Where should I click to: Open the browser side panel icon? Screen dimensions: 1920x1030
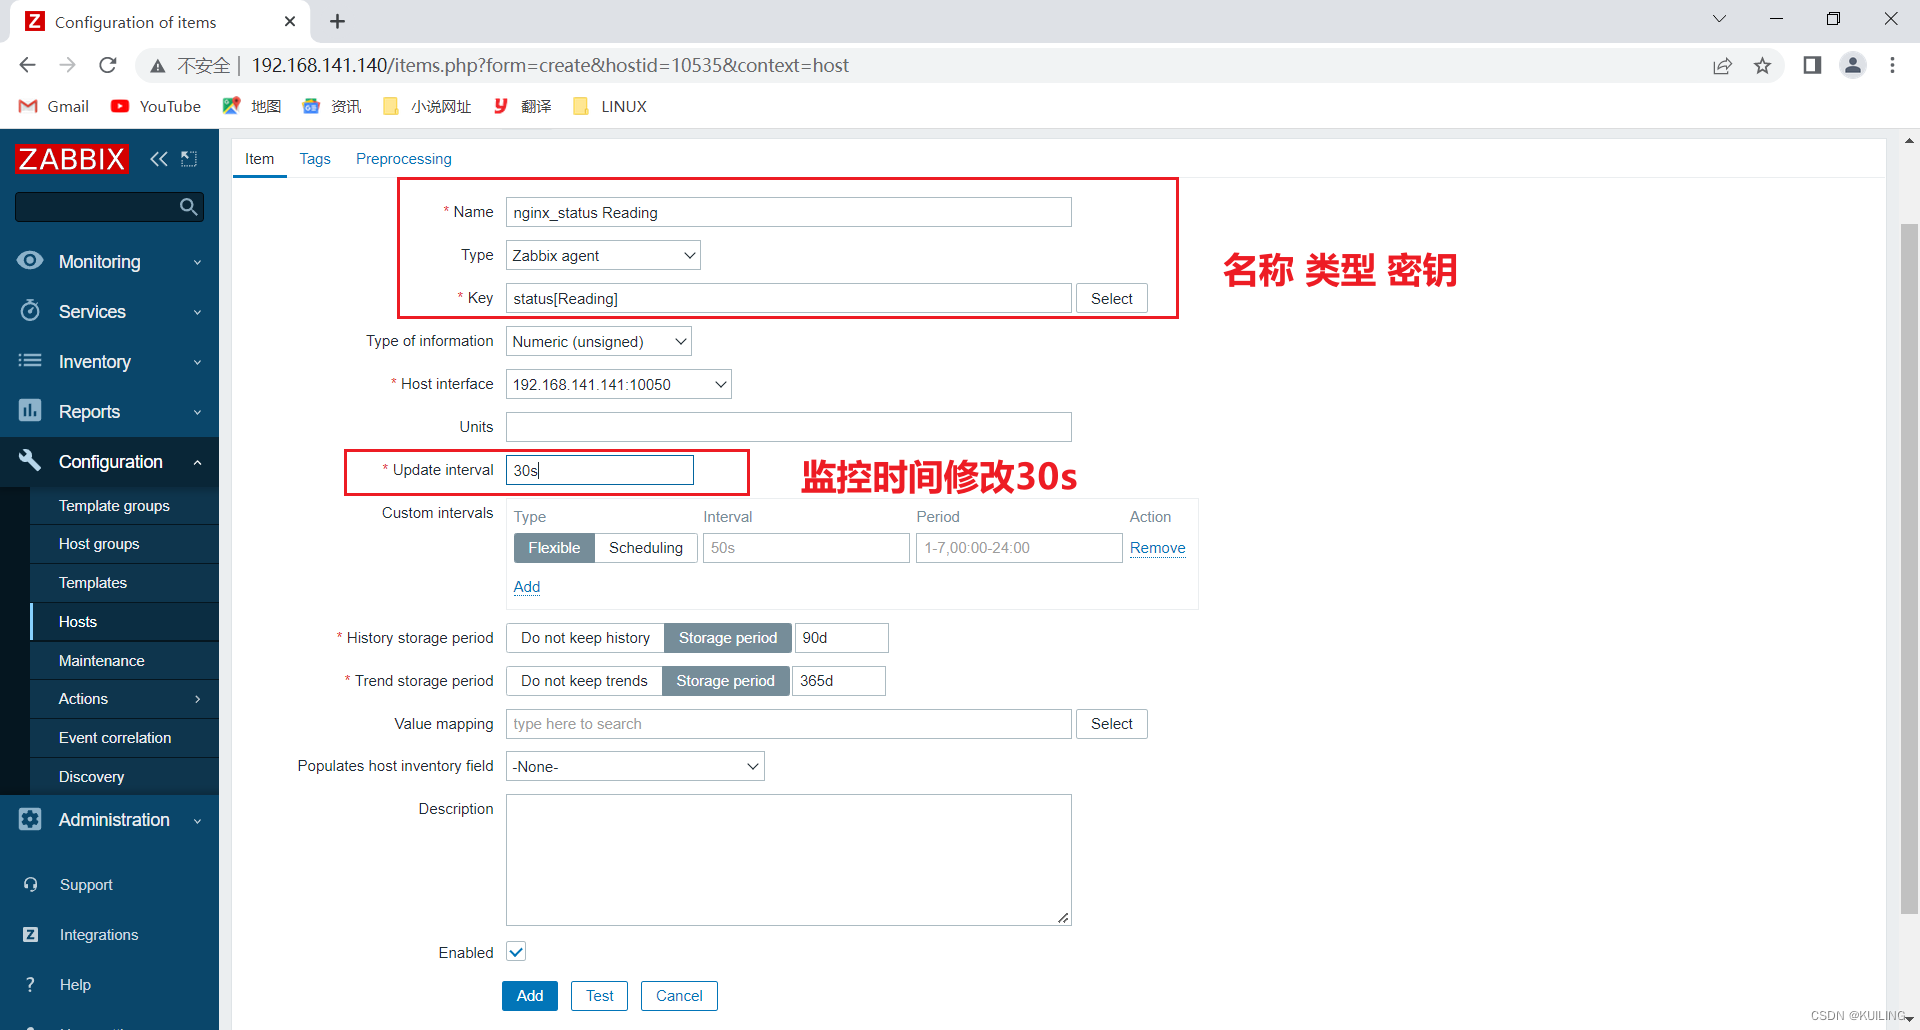point(1812,65)
